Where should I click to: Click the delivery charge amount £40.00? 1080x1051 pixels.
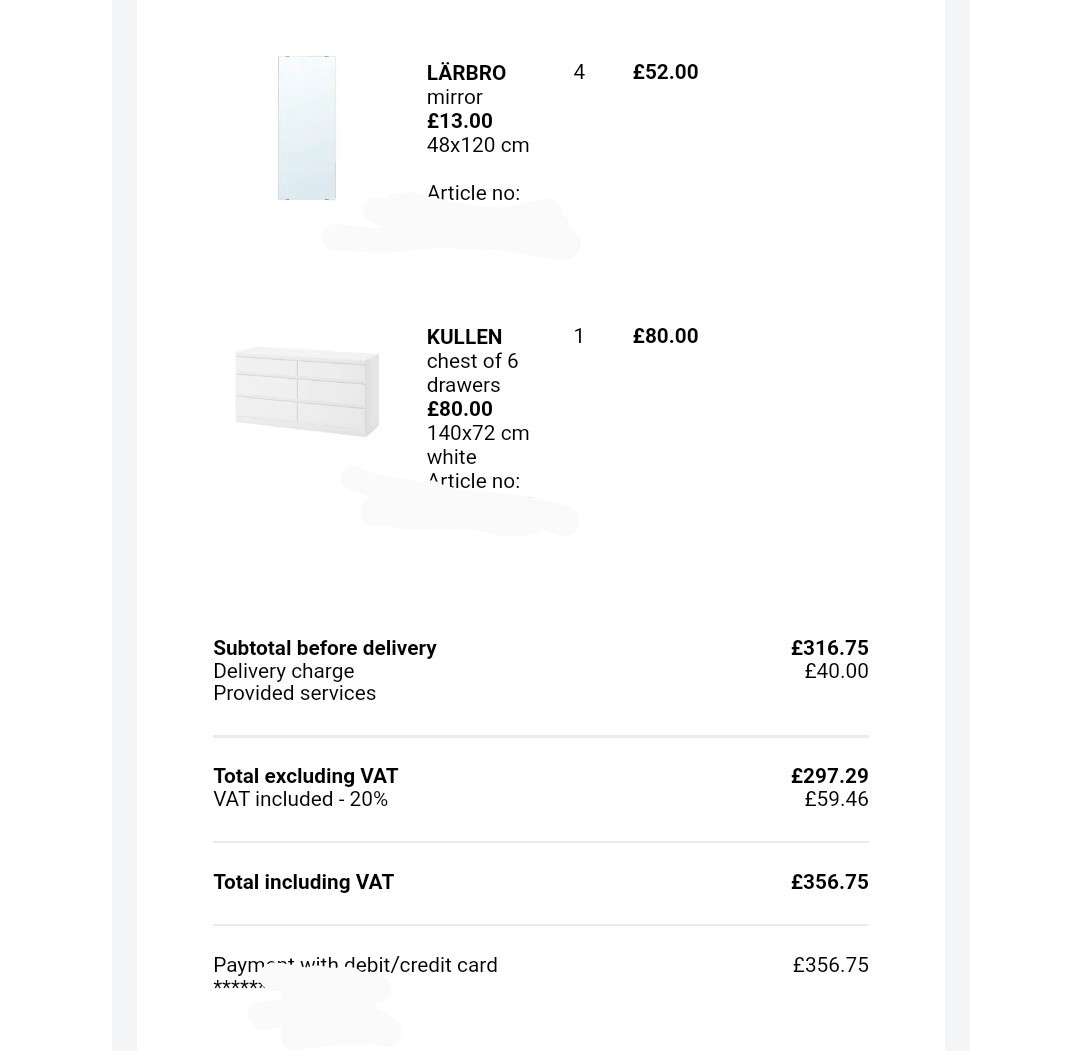836,671
